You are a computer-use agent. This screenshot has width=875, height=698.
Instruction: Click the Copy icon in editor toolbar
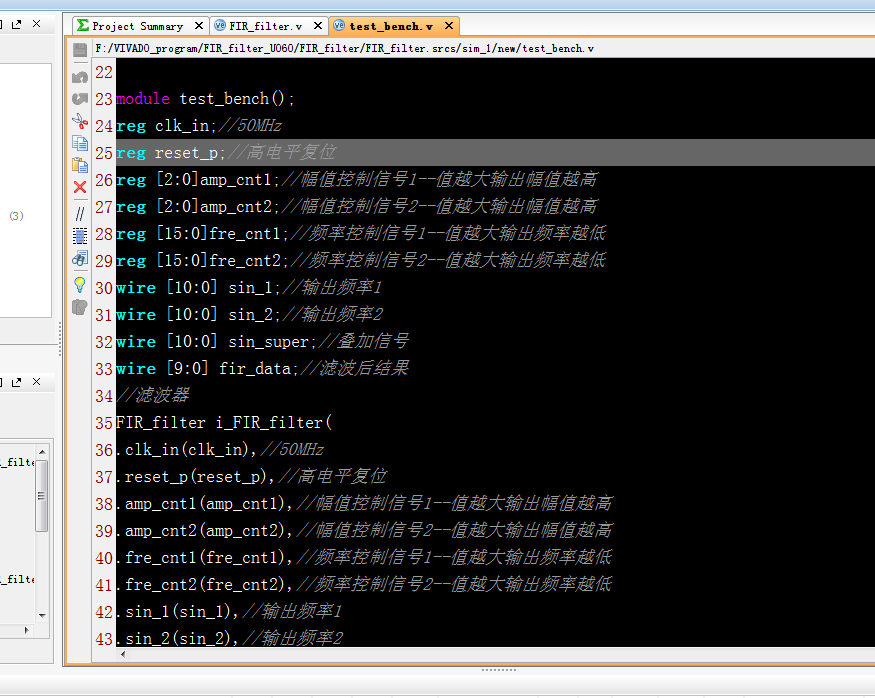(80, 143)
